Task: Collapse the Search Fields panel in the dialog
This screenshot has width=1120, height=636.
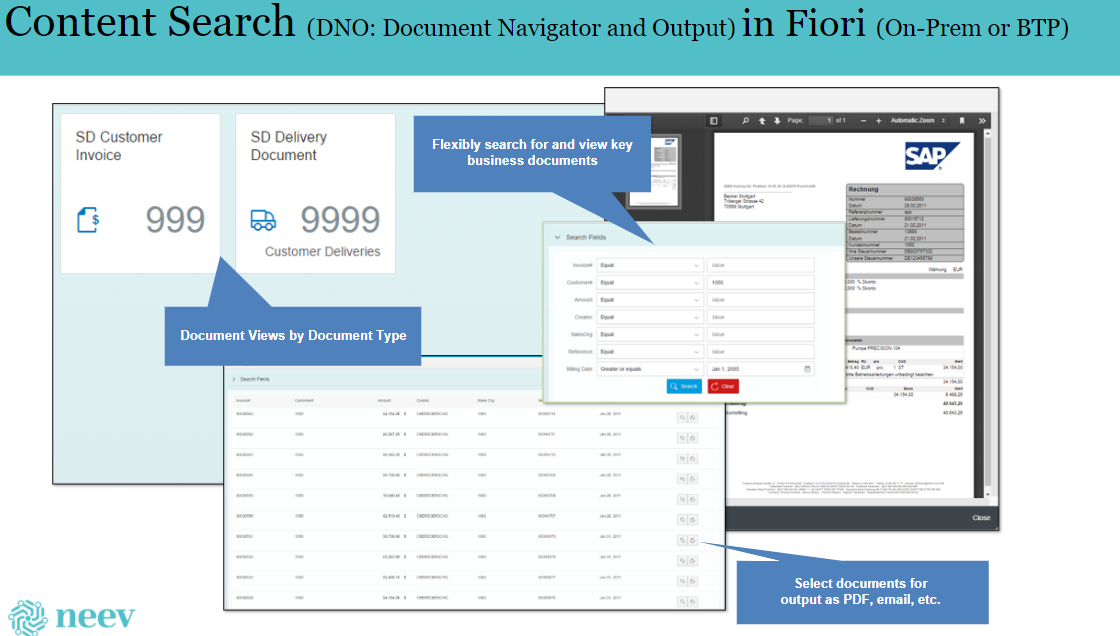Action: 558,237
